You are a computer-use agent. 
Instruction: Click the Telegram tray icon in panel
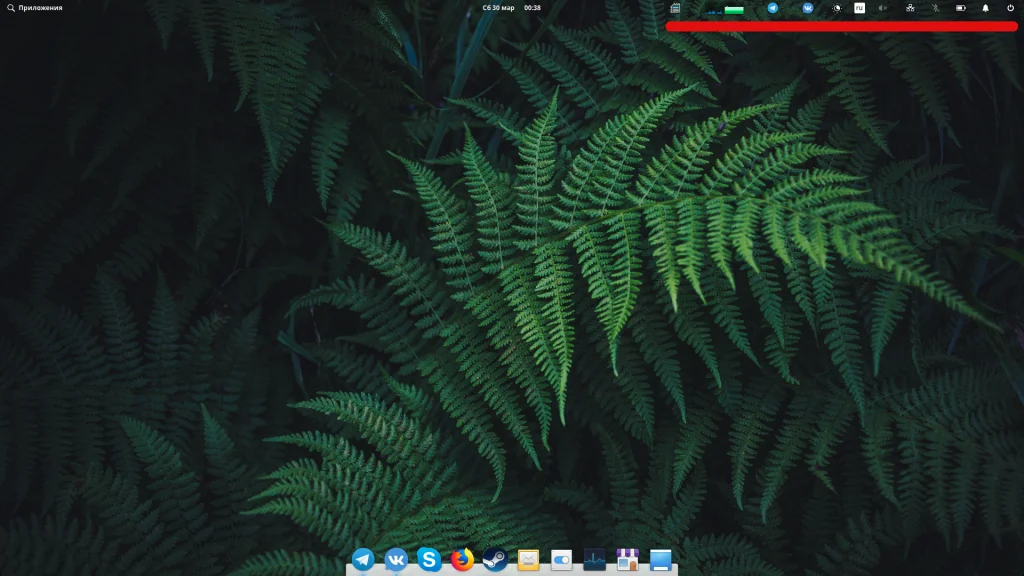coord(773,8)
